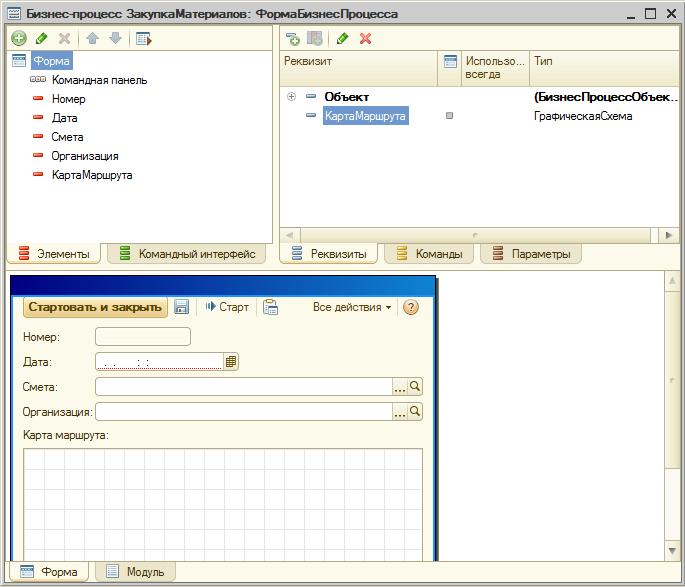The height and width of the screenshot is (587, 685).
Task: Click move element up arrow icon
Action: tap(92, 38)
